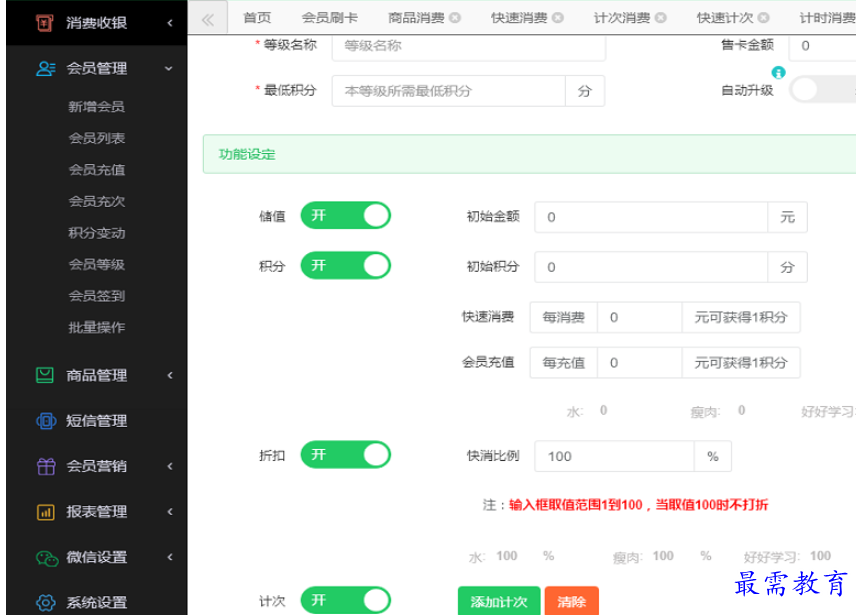This screenshot has width=856, height=615.
Task: Collapse the 会员管理 submenu chevron
Action: (169, 68)
